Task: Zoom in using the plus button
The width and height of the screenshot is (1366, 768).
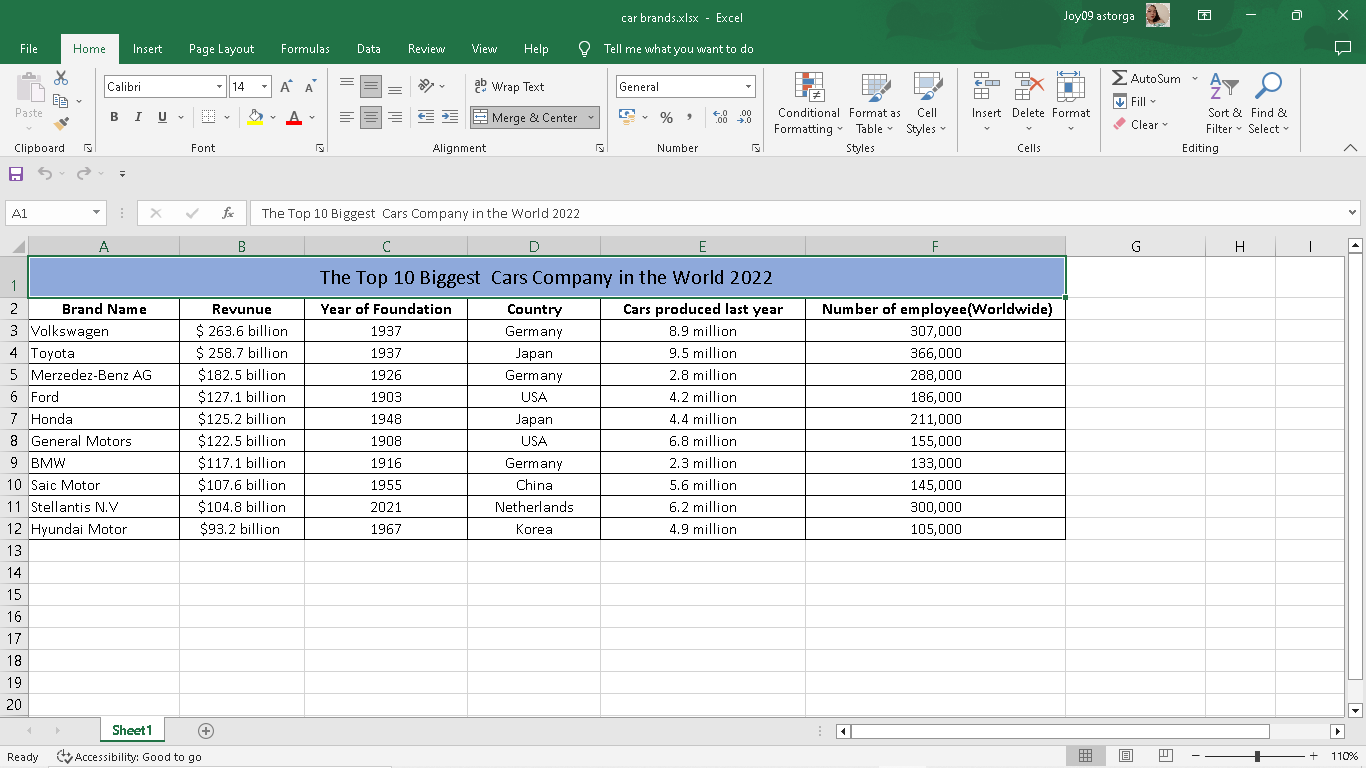Action: click(1313, 757)
